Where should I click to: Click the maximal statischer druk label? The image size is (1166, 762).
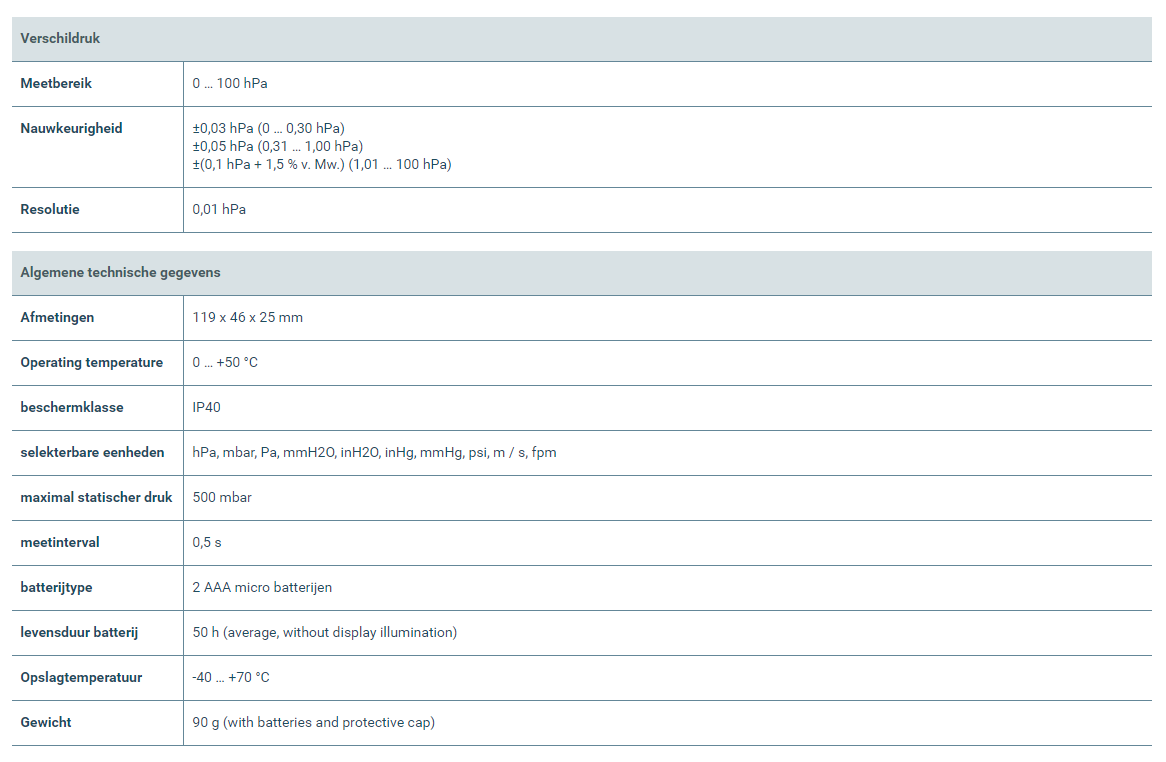coord(96,497)
